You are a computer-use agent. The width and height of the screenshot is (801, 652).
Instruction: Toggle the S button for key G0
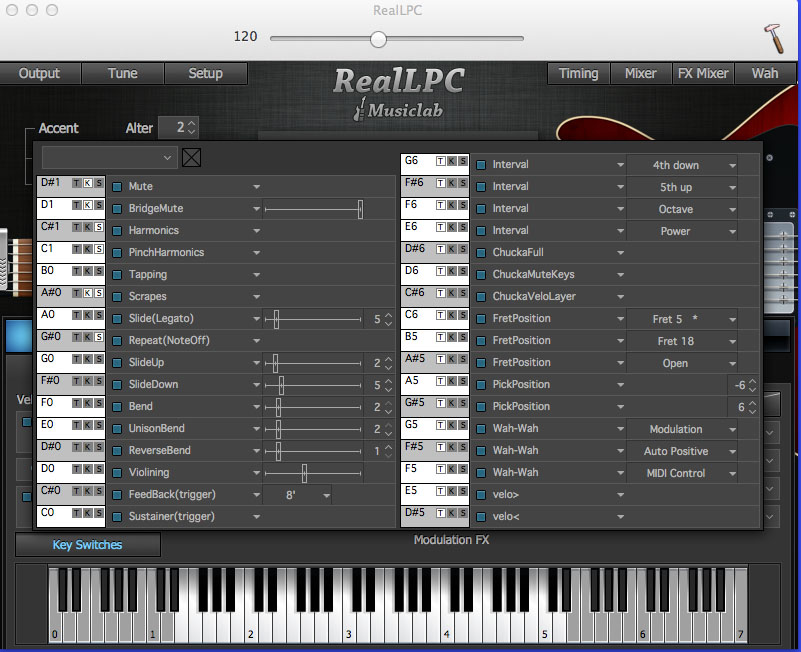click(x=99, y=359)
